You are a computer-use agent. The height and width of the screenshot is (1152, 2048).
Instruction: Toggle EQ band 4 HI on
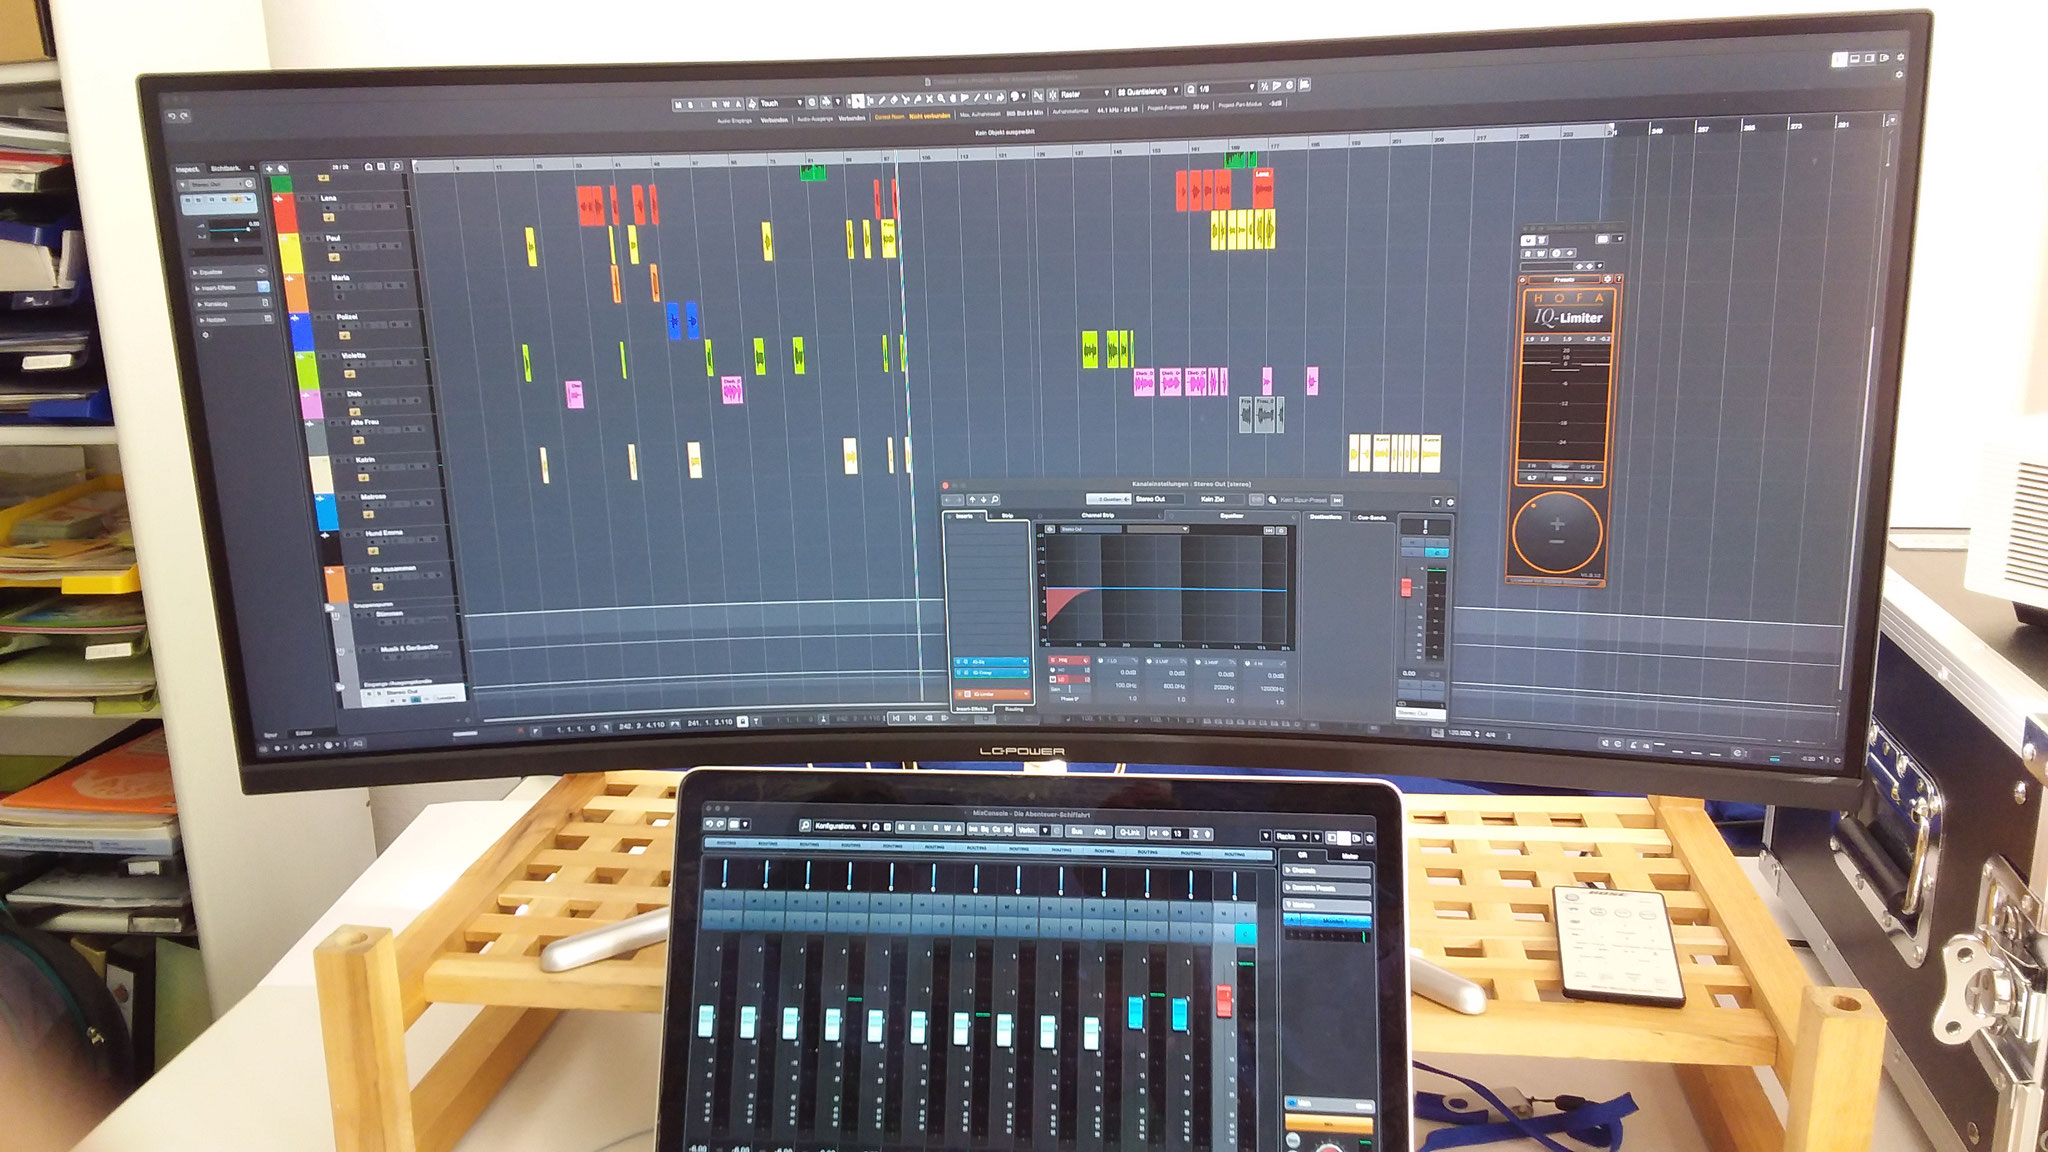coord(1247,663)
